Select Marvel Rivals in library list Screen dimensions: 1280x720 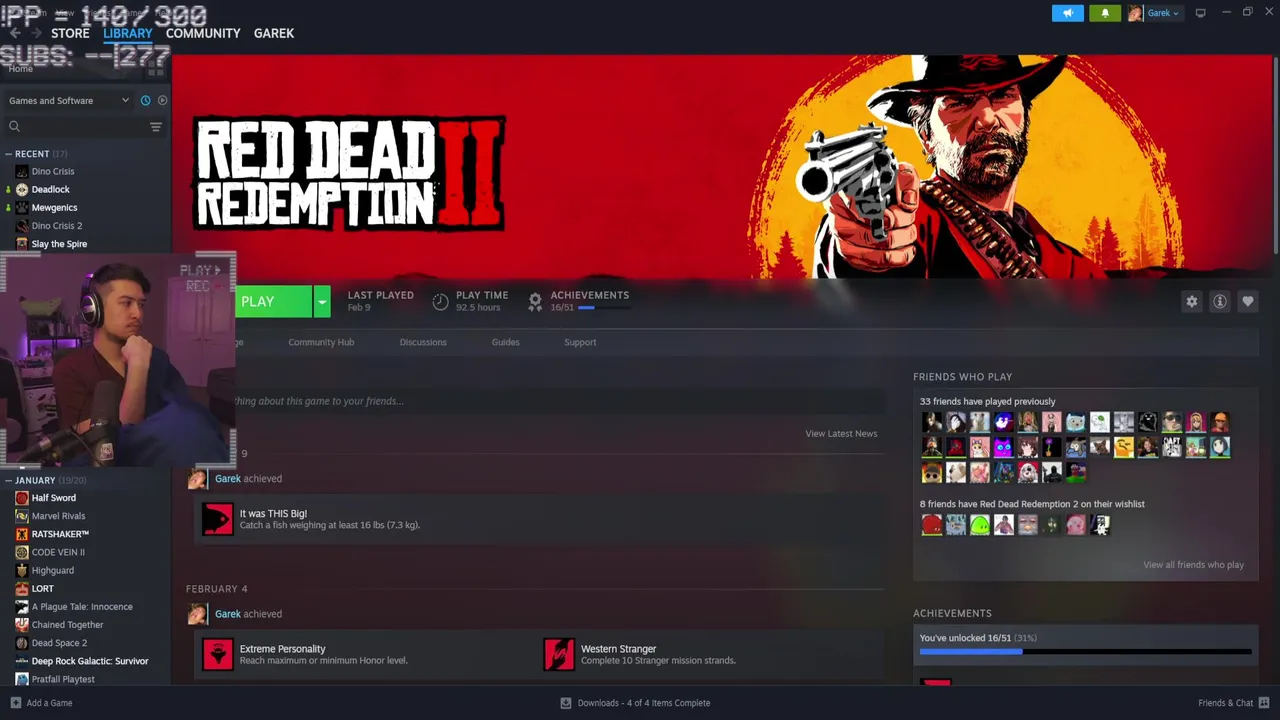coord(58,516)
